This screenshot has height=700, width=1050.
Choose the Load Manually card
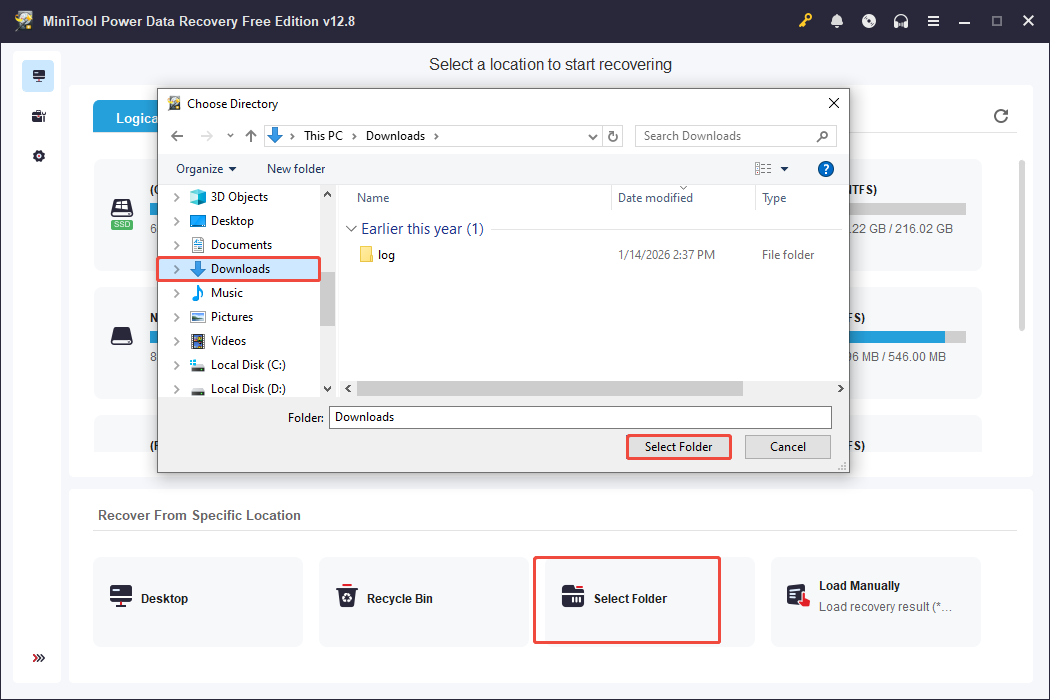pos(876,601)
